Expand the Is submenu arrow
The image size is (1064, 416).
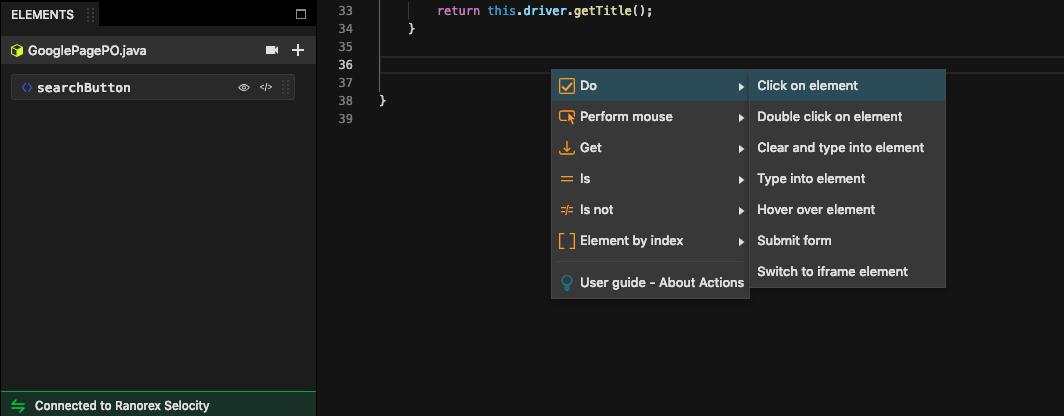(741, 180)
